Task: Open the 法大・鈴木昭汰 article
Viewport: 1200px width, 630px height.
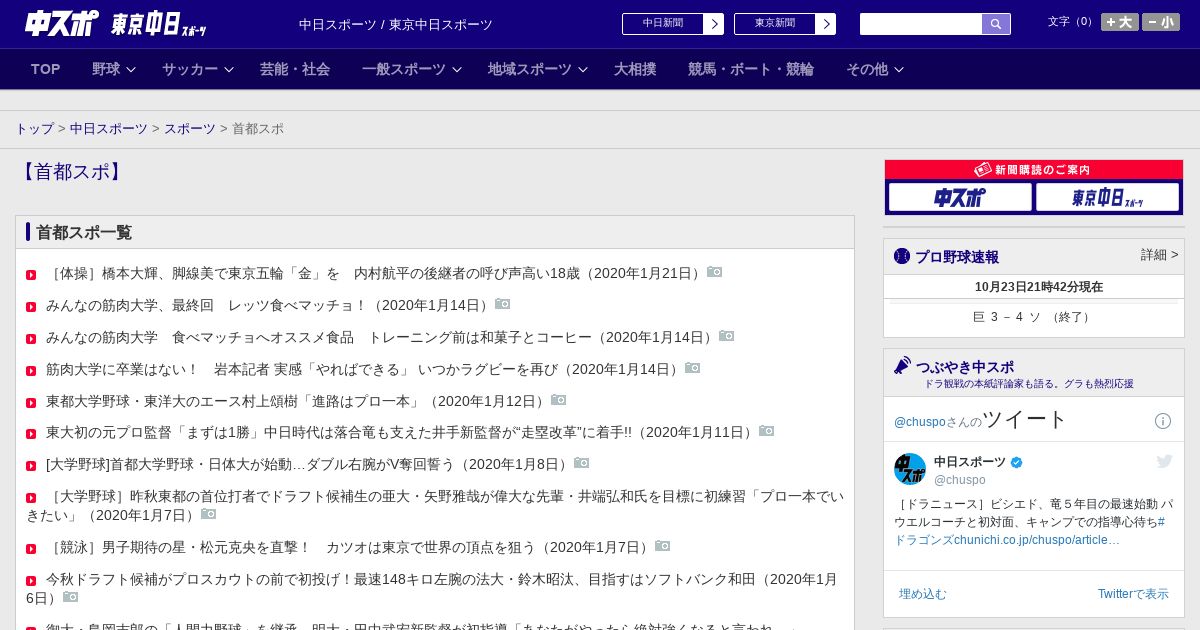Action: (x=432, y=588)
